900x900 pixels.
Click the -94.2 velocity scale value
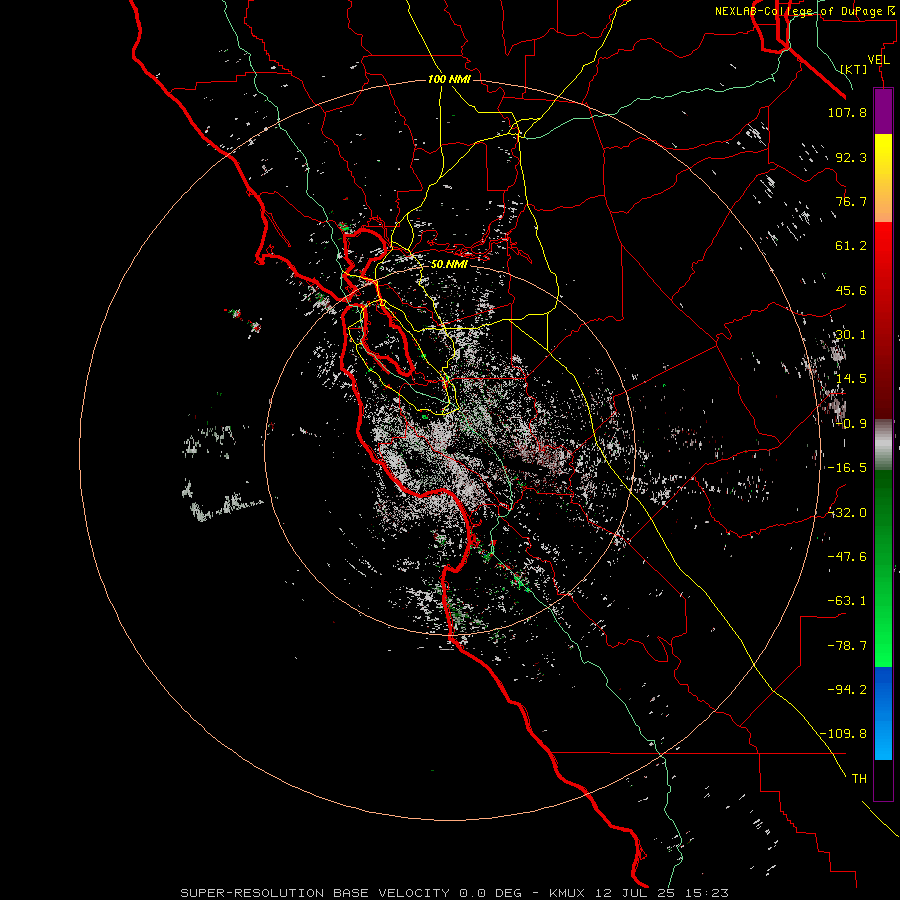847,689
